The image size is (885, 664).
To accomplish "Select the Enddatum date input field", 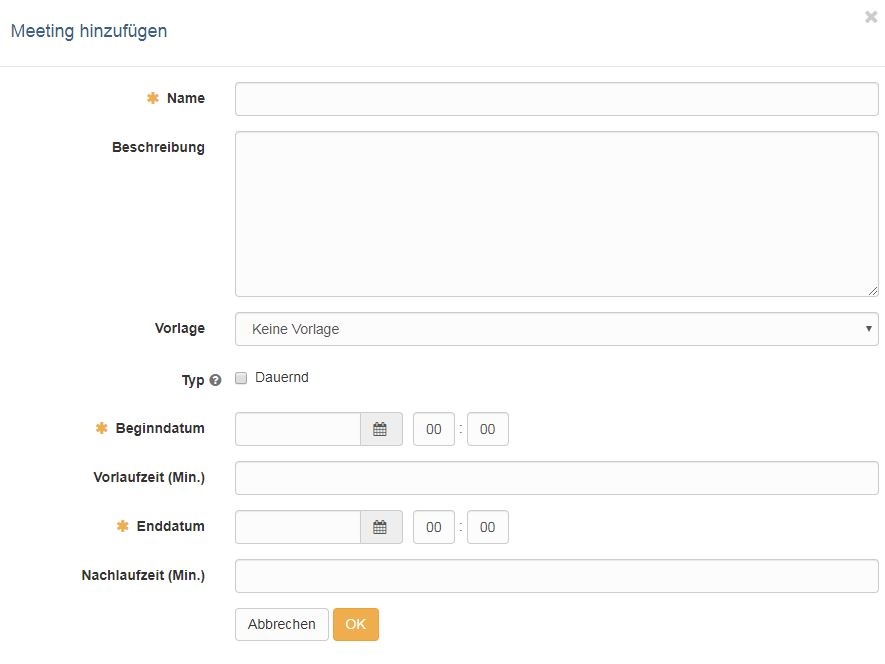I will coord(297,527).
